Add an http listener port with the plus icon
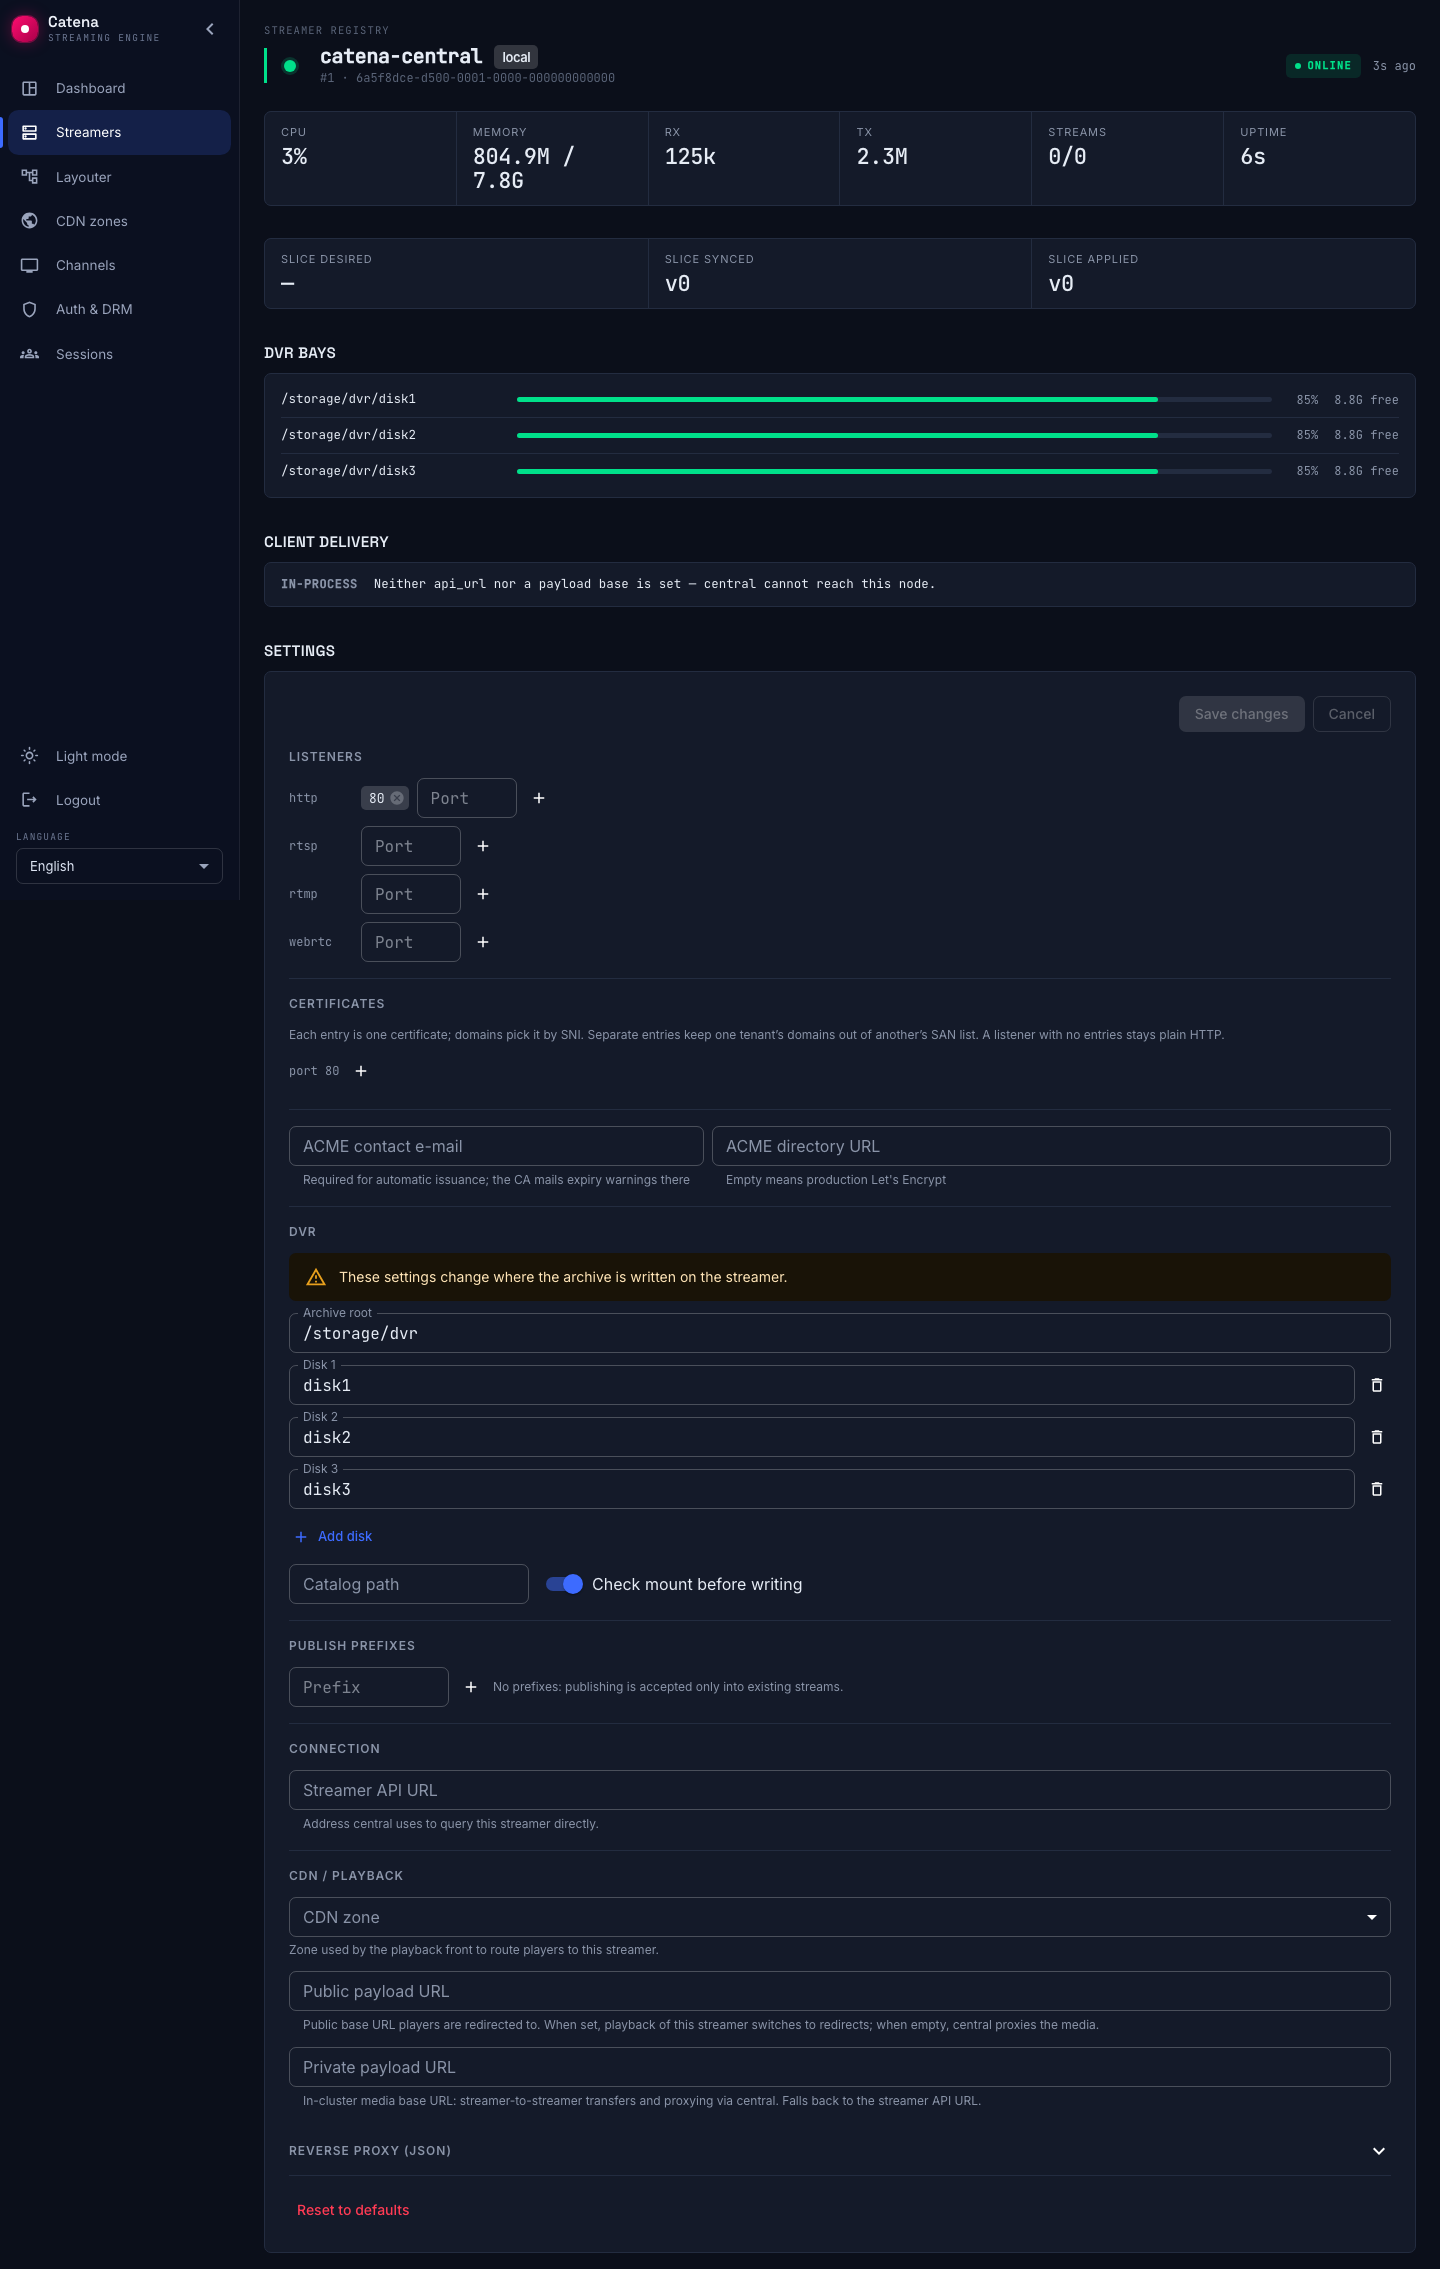This screenshot has height=2269, width=1440. point(539,798)
